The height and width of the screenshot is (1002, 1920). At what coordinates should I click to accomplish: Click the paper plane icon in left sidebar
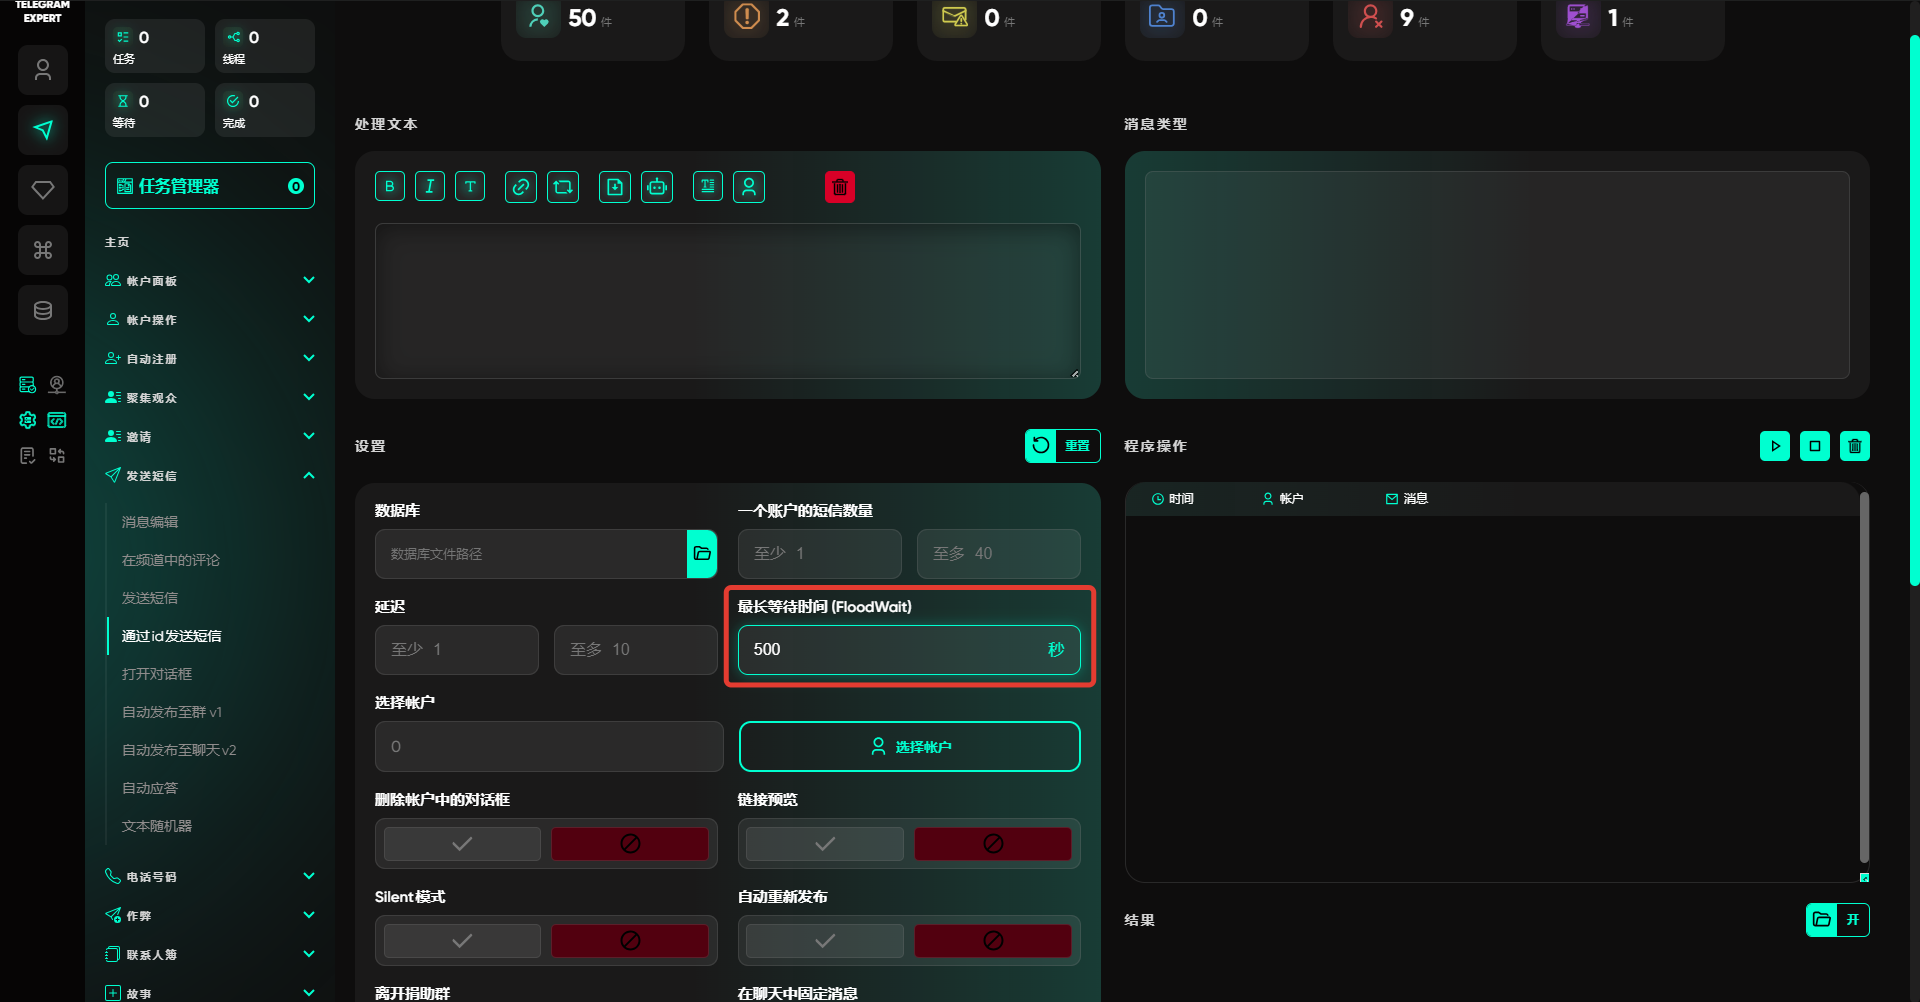(43, 130)
